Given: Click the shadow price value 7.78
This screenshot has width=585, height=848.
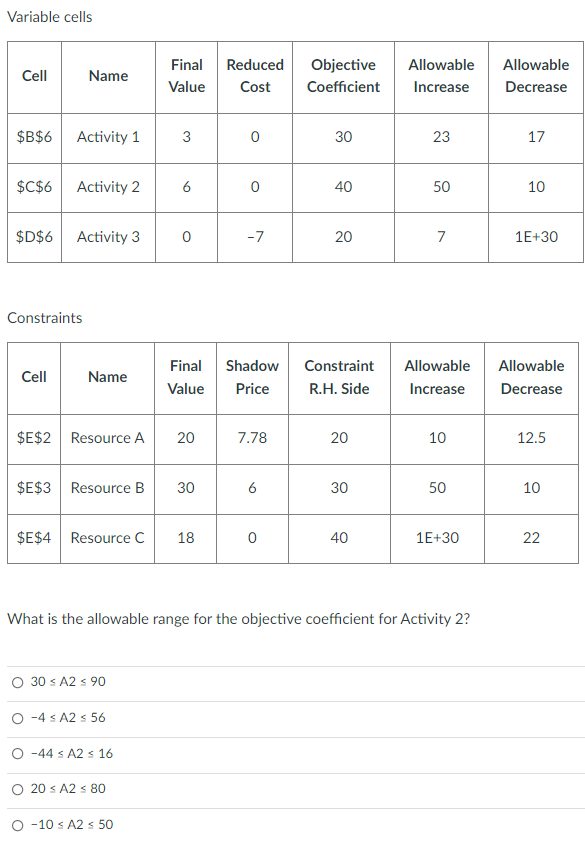Looking at the screenshot, I should pos(252,438).
